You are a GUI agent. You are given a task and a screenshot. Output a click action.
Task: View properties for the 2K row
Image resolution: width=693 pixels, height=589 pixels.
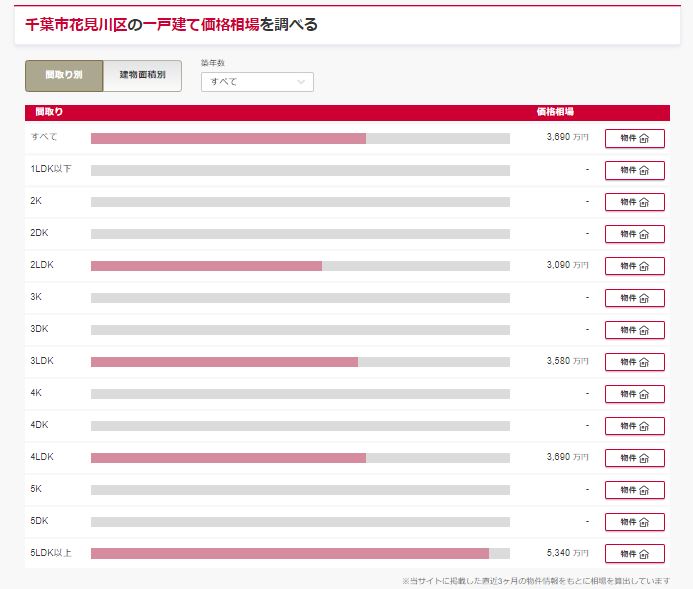(634, 202)
